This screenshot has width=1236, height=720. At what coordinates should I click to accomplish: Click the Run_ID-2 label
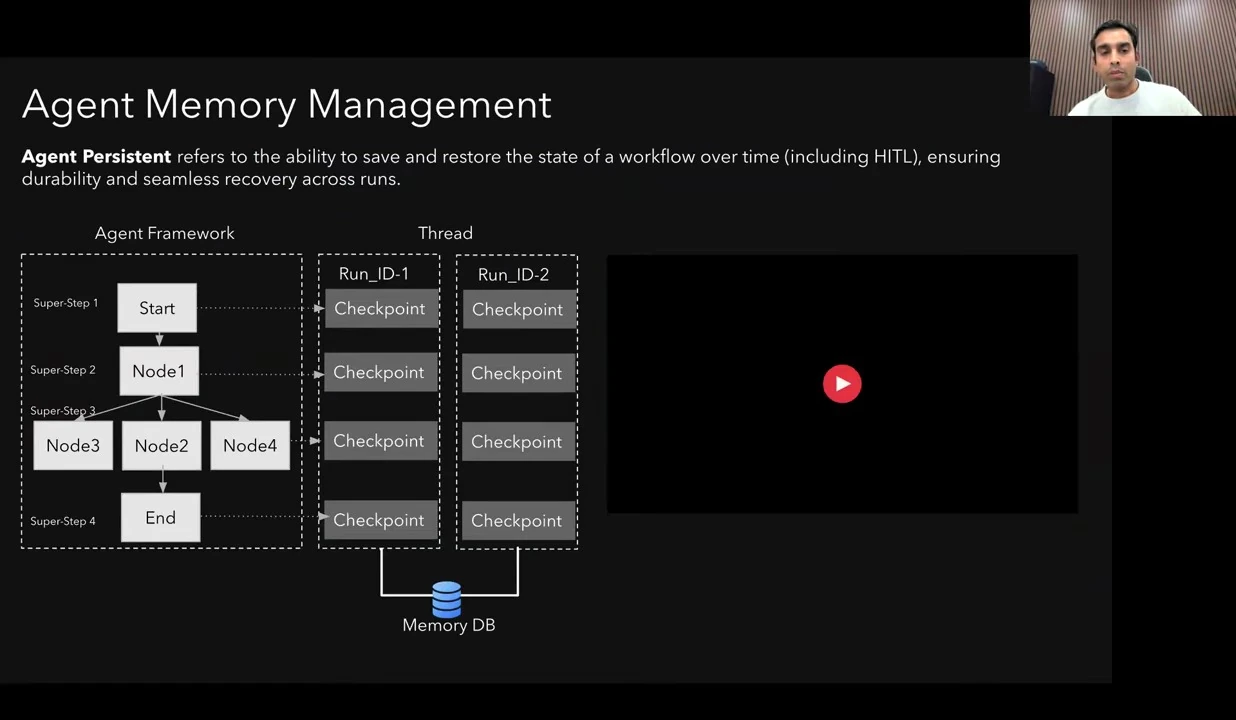tap(513, 275)
